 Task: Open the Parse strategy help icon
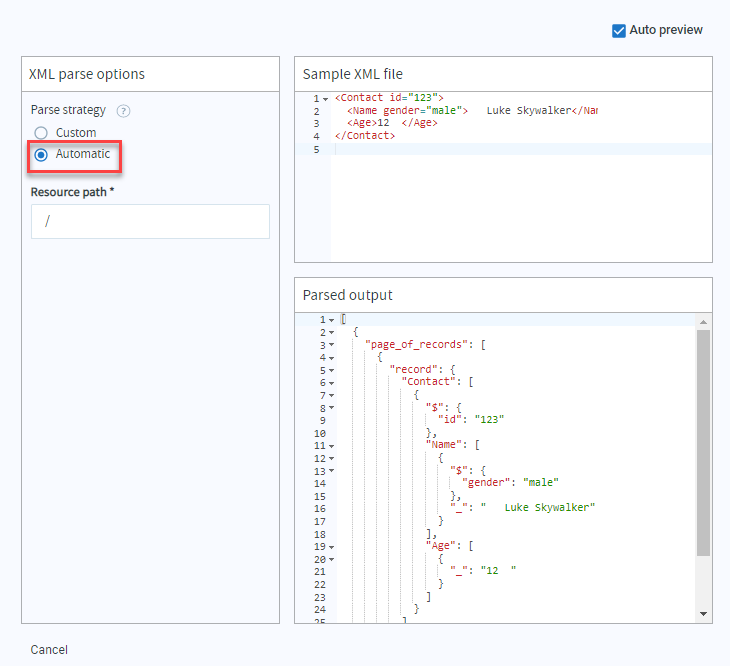point(123,111)
